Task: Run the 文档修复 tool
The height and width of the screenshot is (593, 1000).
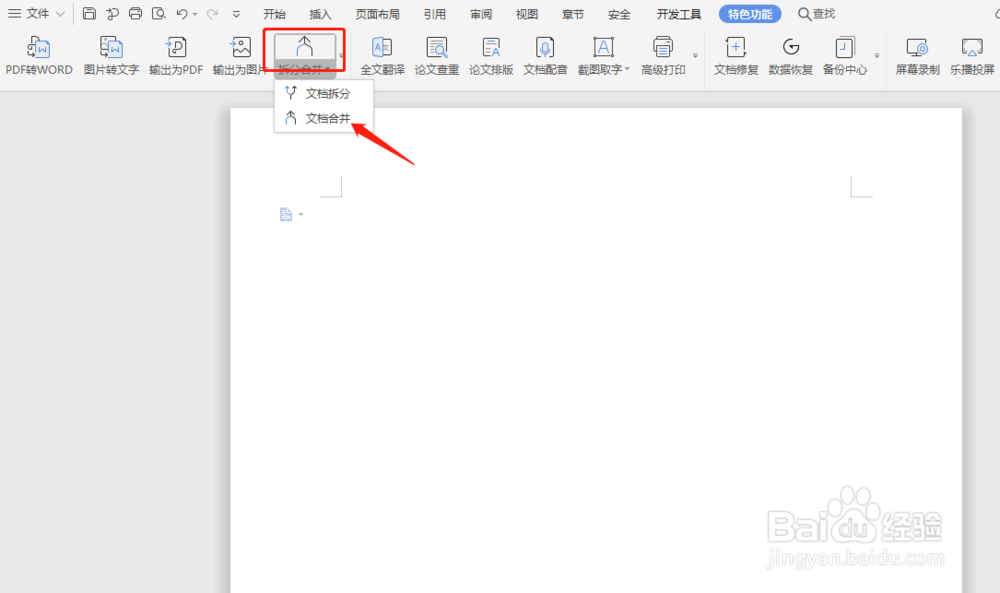Action: tap(736, 55)
